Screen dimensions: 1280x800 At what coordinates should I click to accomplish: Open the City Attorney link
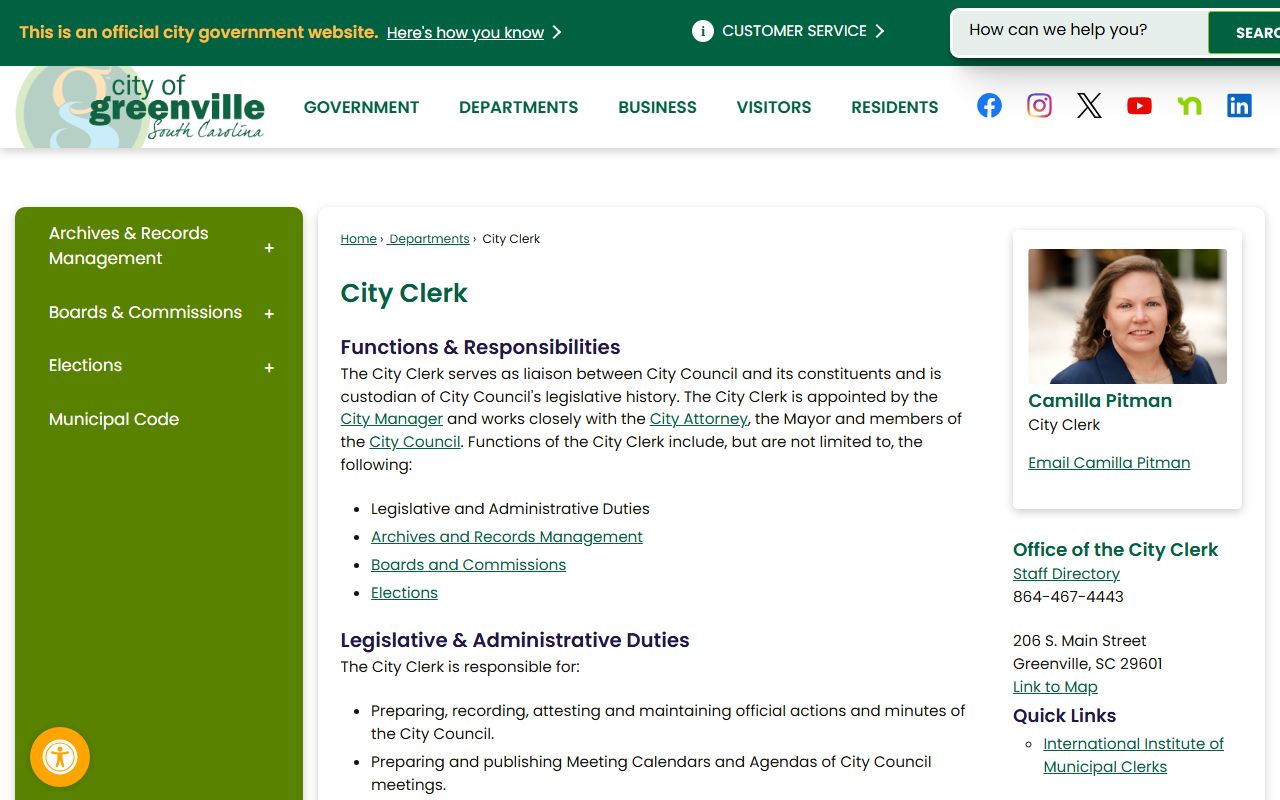698,419
